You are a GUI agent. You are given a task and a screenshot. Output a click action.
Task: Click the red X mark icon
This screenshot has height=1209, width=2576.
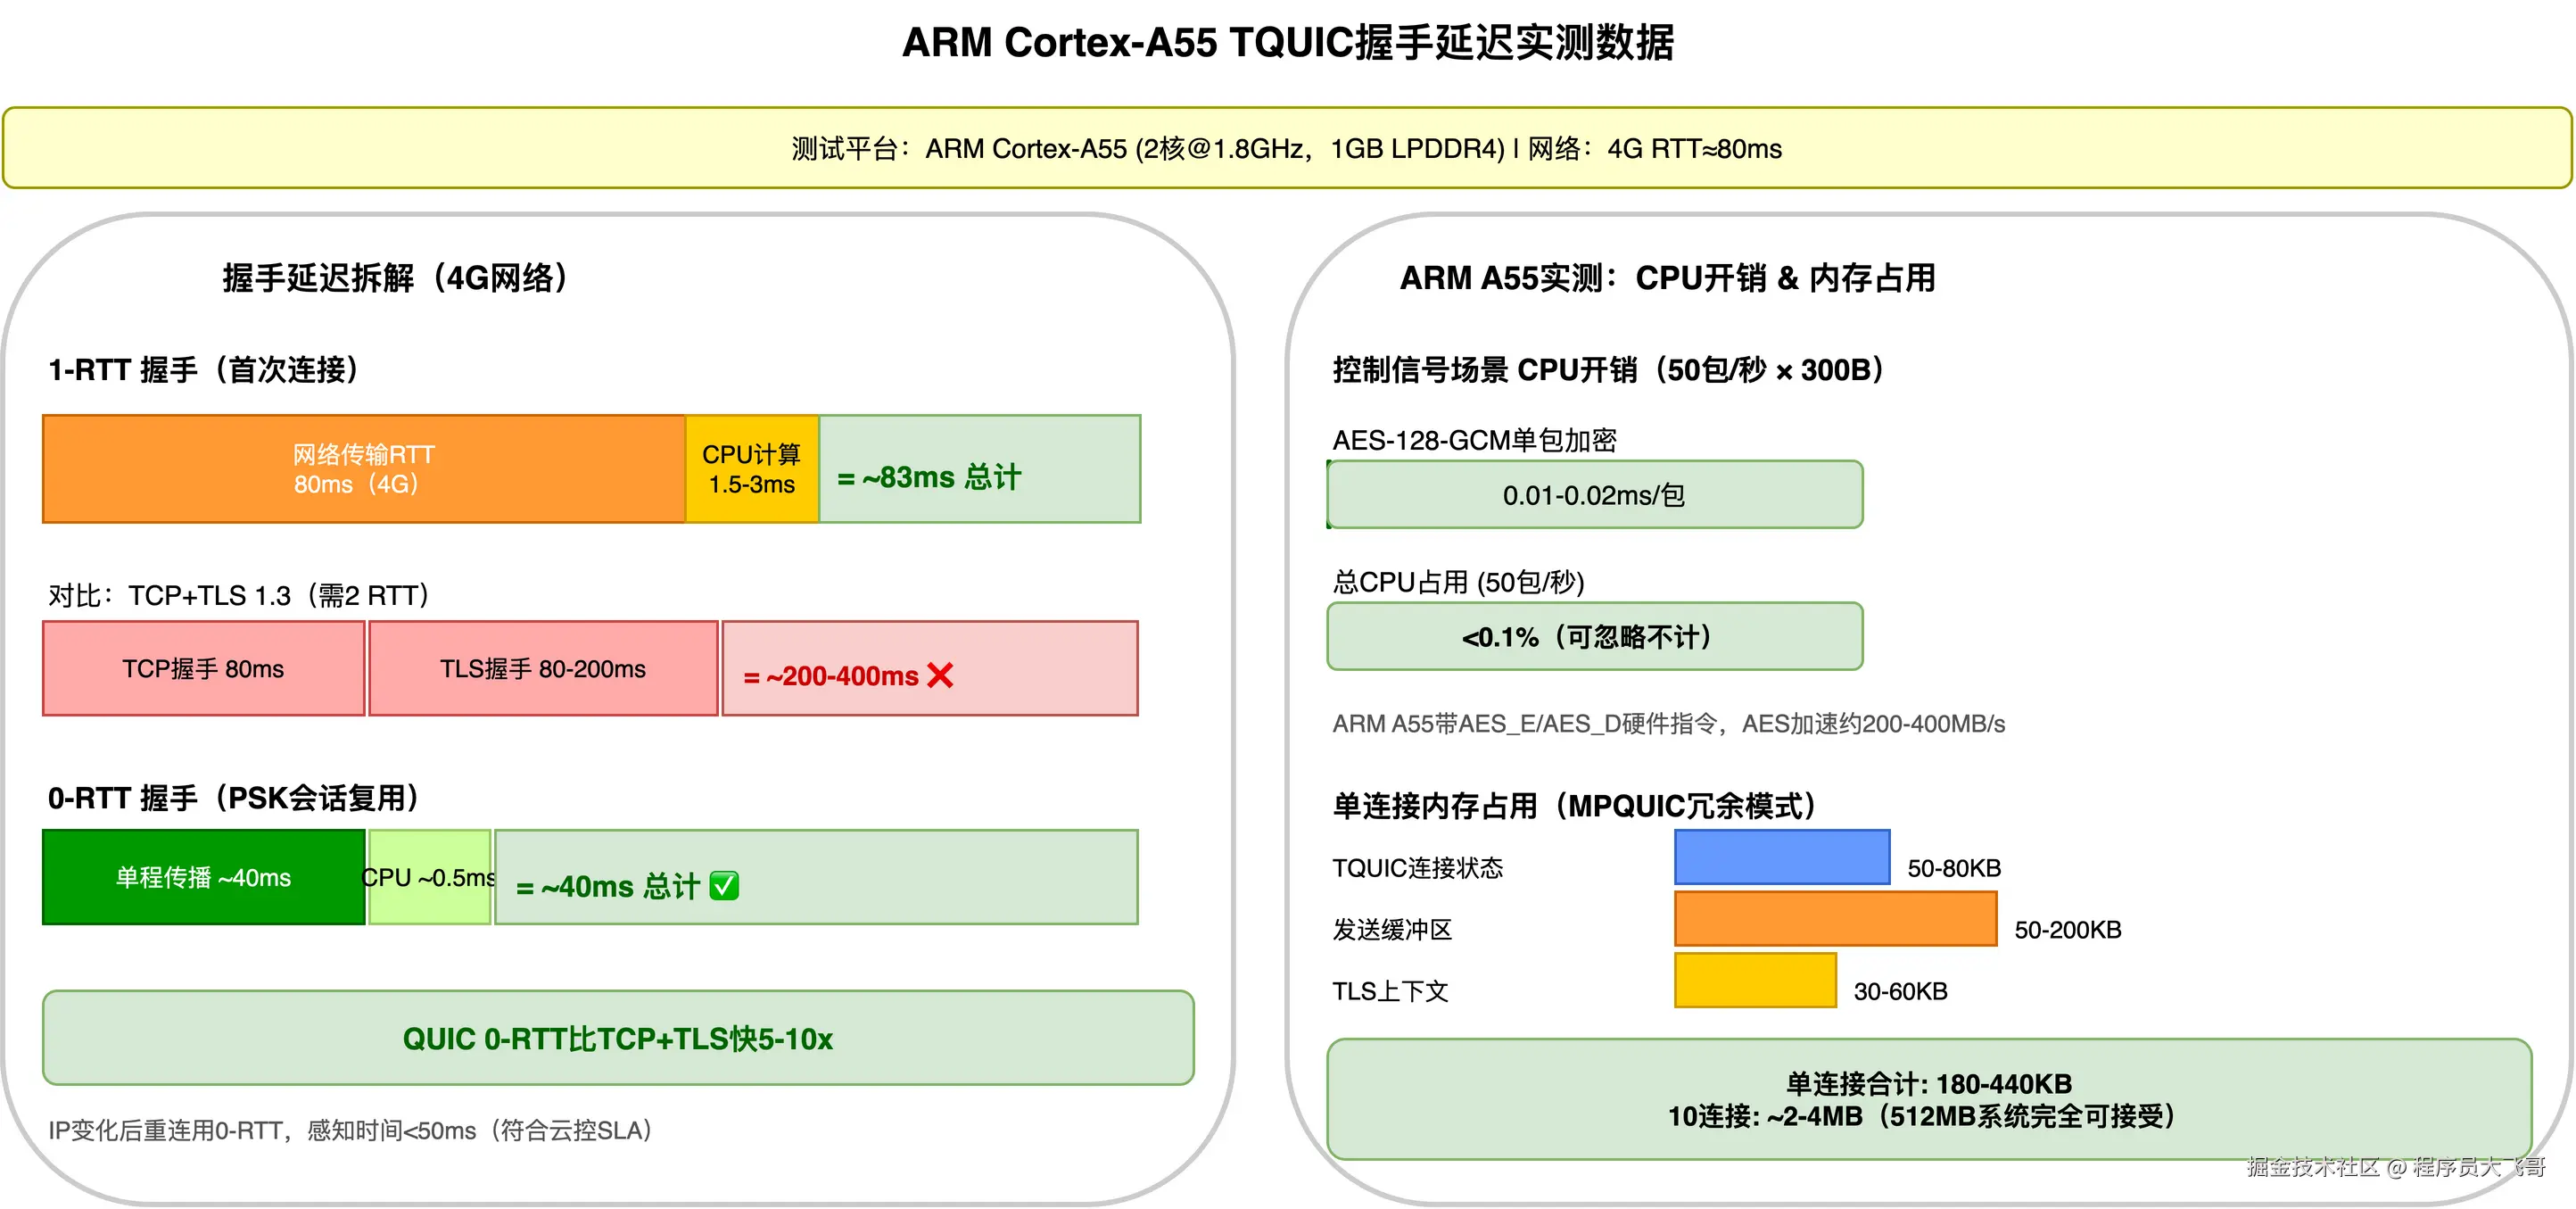[940, 676]
